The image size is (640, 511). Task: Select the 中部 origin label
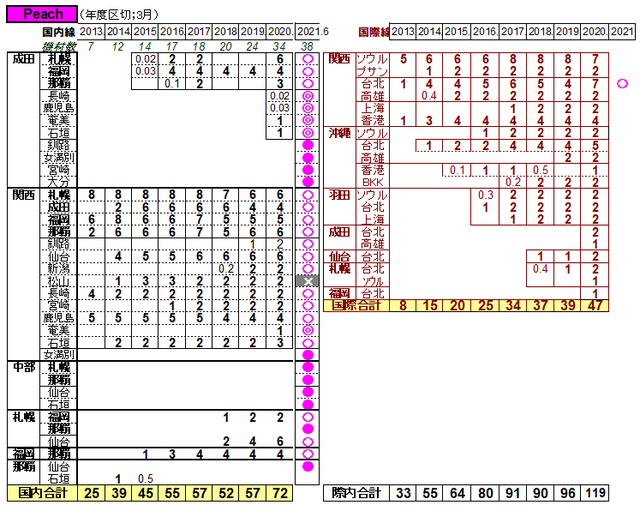coord(24,367)
